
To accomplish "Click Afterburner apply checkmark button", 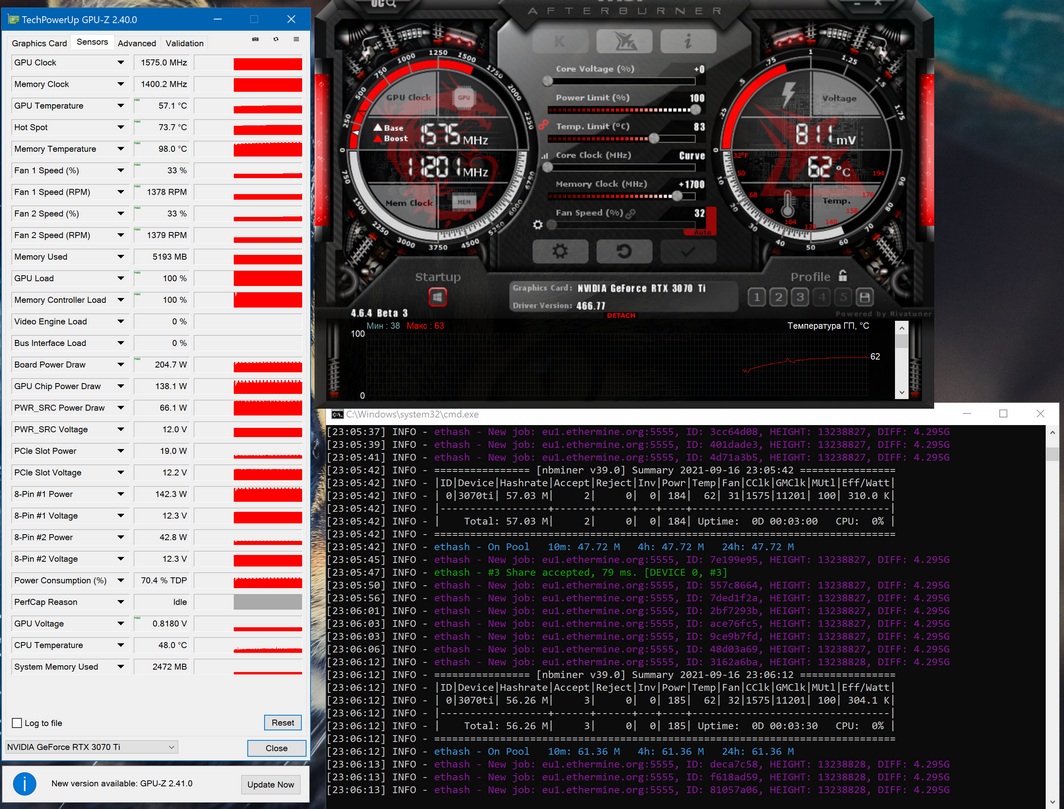I will 687,251.
